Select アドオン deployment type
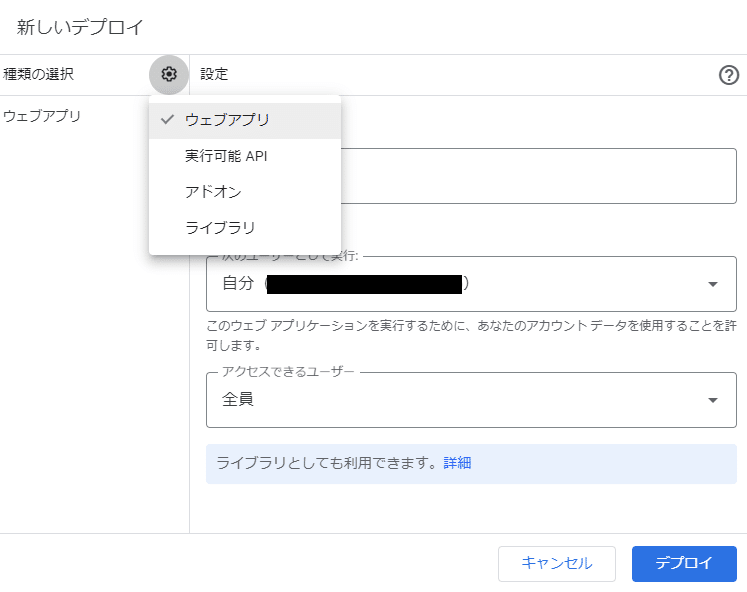Screen dimensions: 747x592 point(245,192)
